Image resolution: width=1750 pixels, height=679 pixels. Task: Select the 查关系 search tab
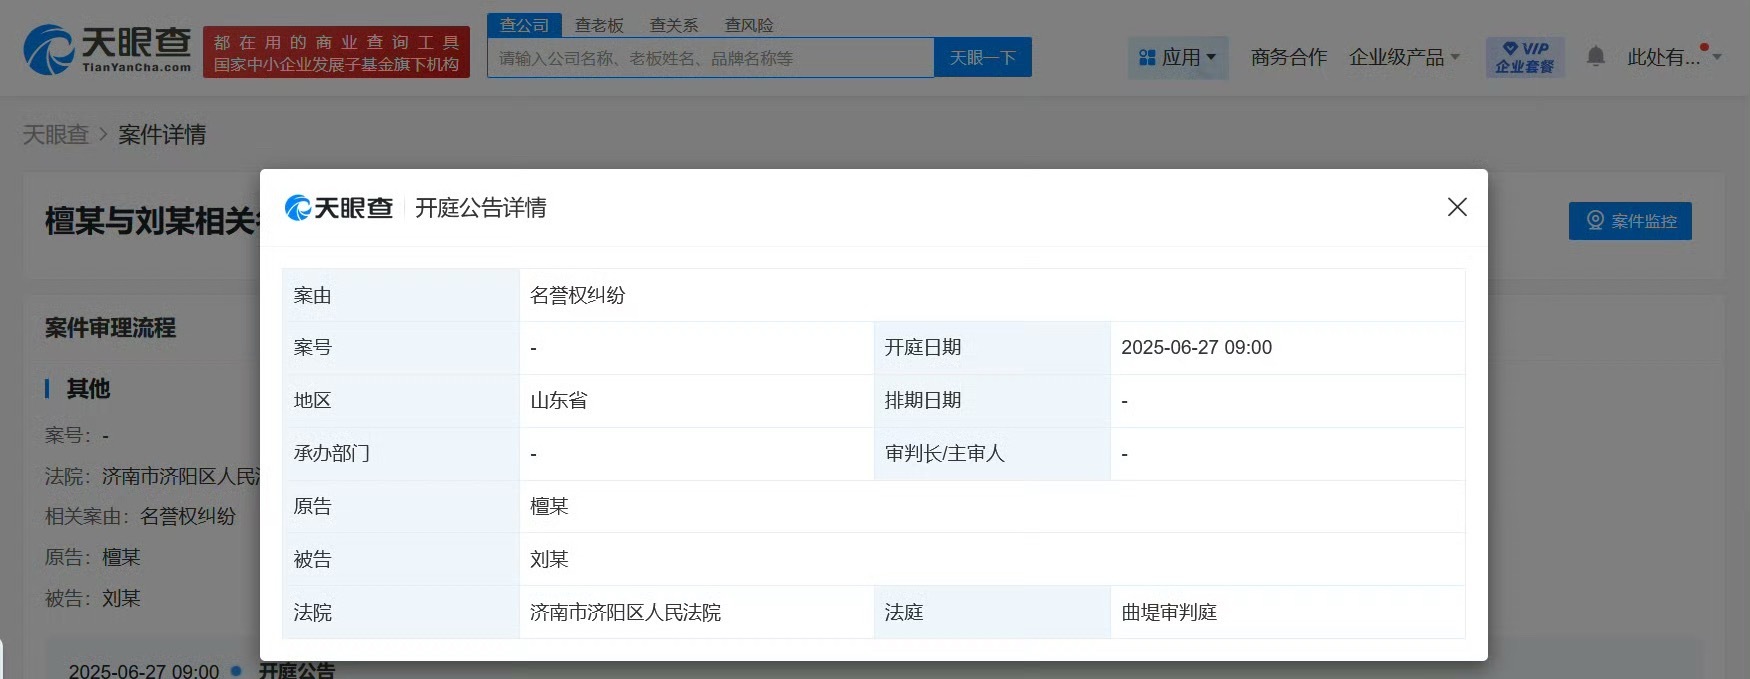pyautogui.click(x=674, y=25)
